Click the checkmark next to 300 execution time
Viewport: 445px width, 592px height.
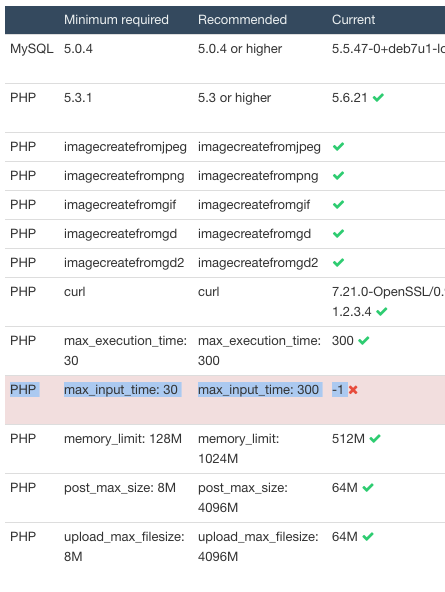[363, 341]
